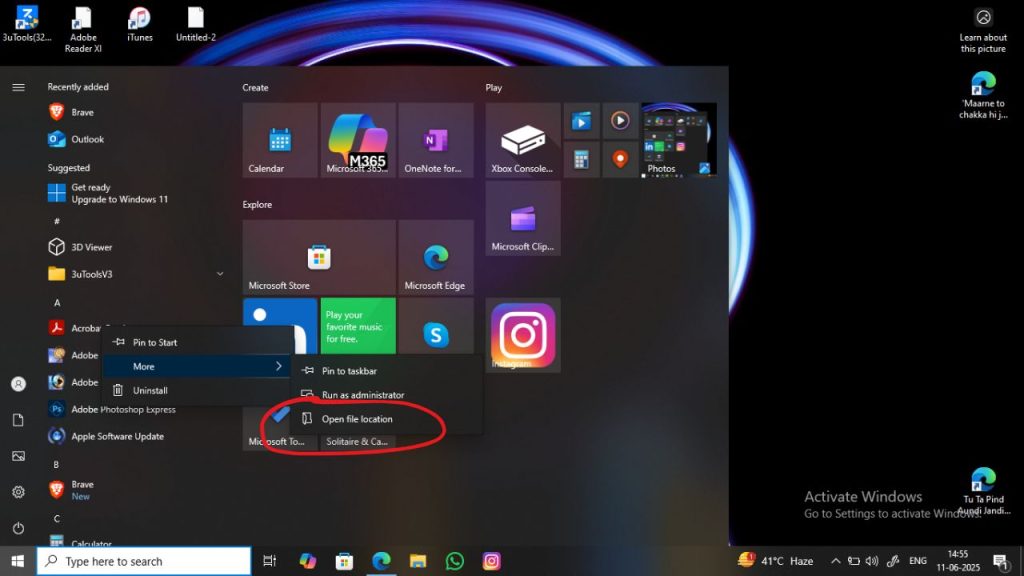
Task: Open the Tu Ta Pind Edge shortcut
Action: [983, 491]
